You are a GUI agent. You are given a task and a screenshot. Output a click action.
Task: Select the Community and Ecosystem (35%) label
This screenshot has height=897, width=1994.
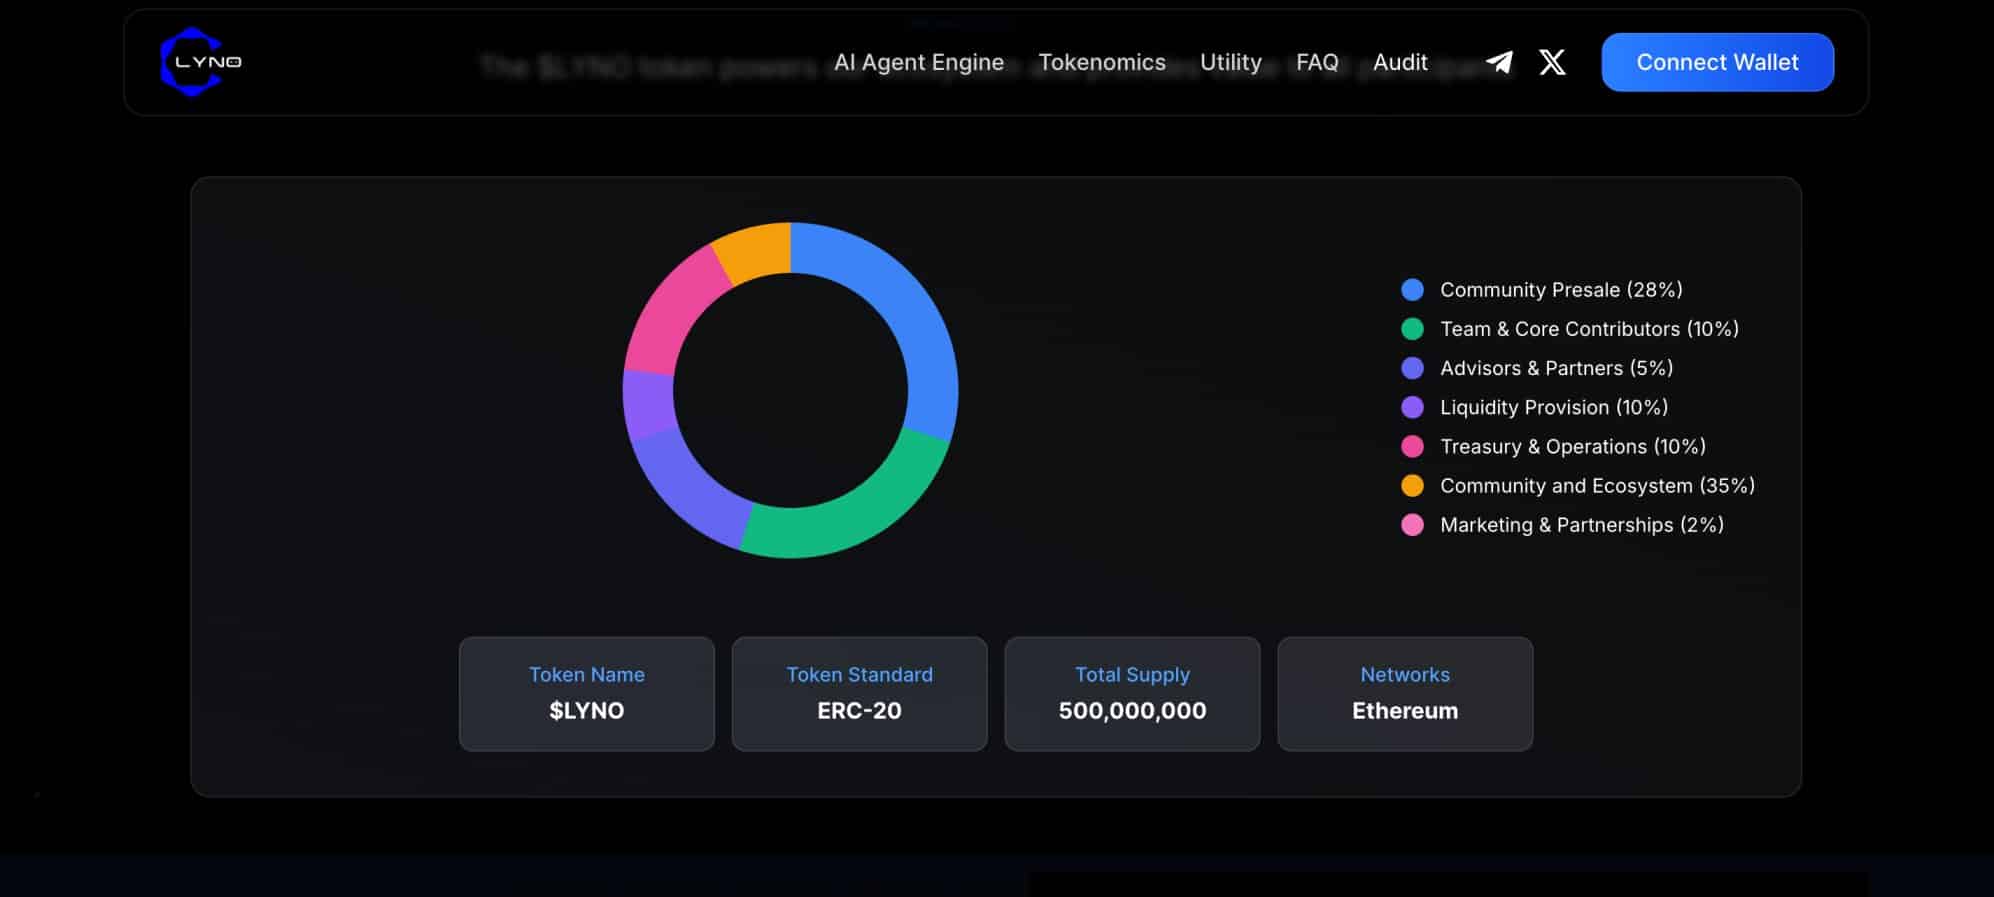pos(1597,486)
